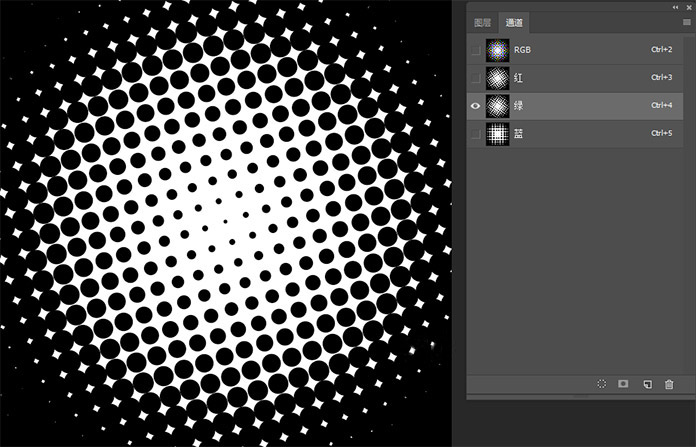Image resolution: width=696 pixels, height=447 pixels.
Task: Click the Ctrl+3 shortcut label
Action: point(661,77)
